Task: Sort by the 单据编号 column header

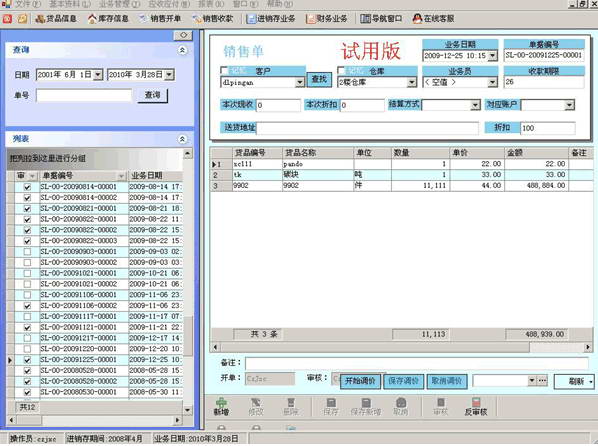Action: pos(83,176)
